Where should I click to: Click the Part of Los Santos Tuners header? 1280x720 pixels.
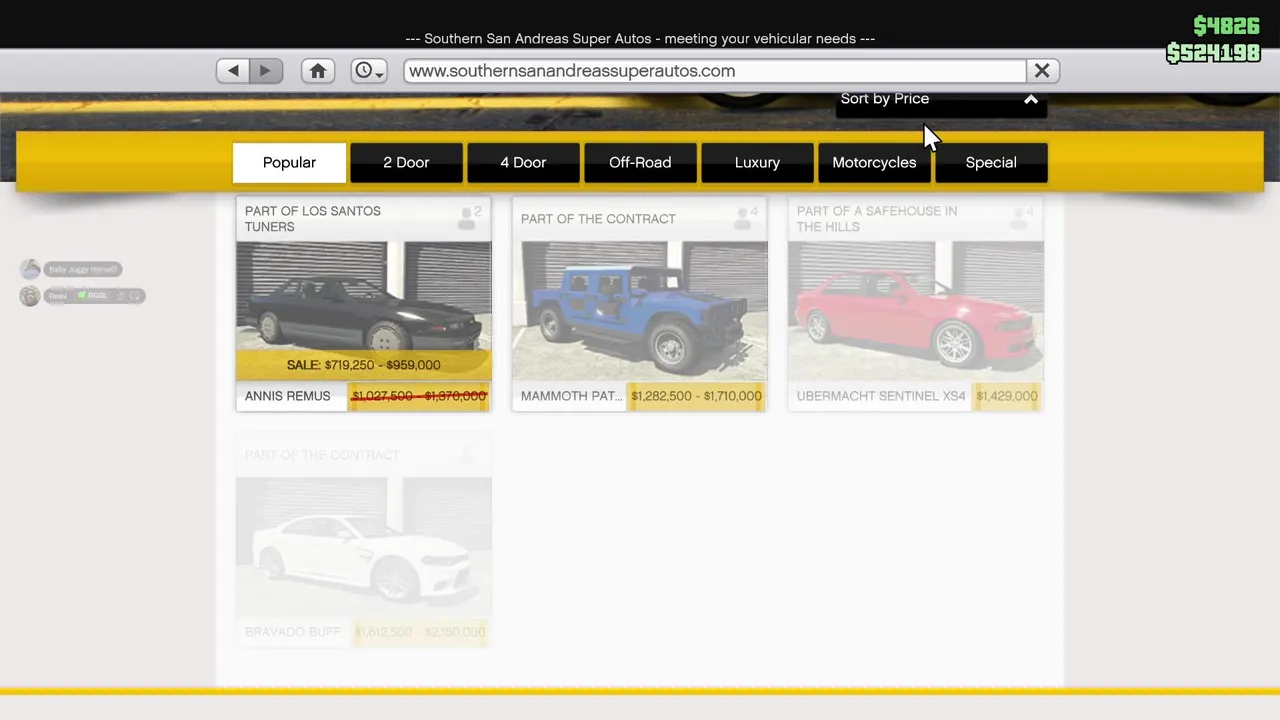313,219
